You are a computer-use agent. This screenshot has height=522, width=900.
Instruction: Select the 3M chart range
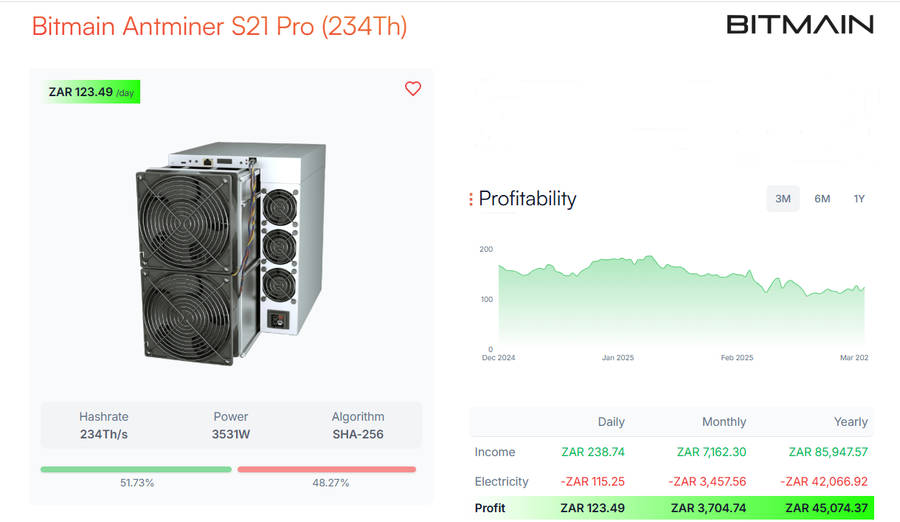pos(783,199)
